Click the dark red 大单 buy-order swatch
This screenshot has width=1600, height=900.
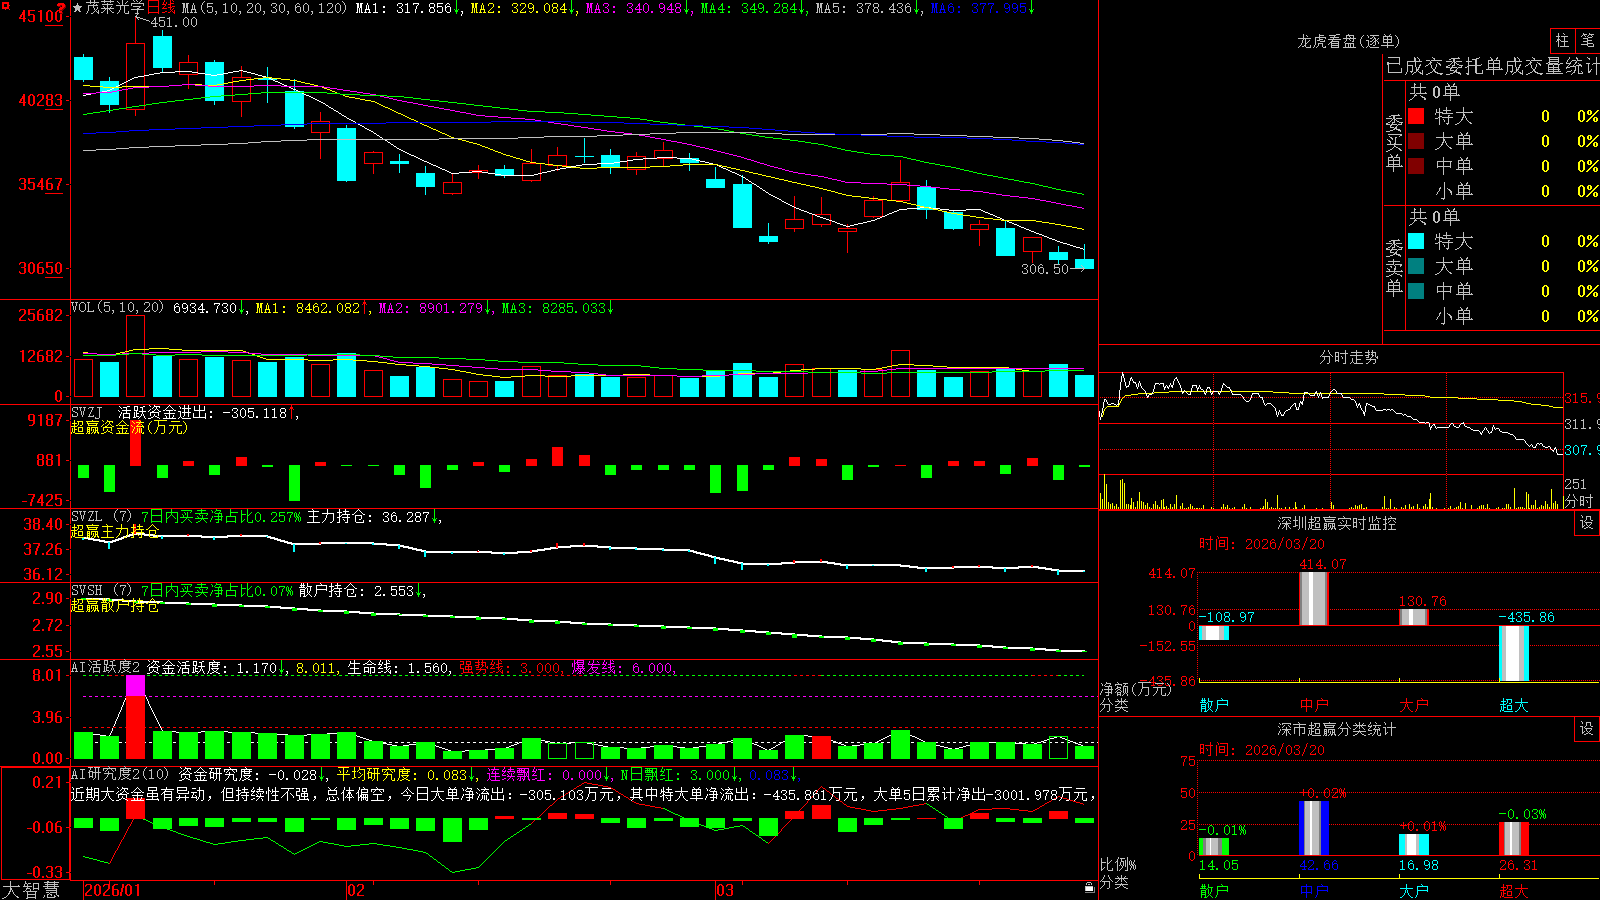coord(1416,141)
